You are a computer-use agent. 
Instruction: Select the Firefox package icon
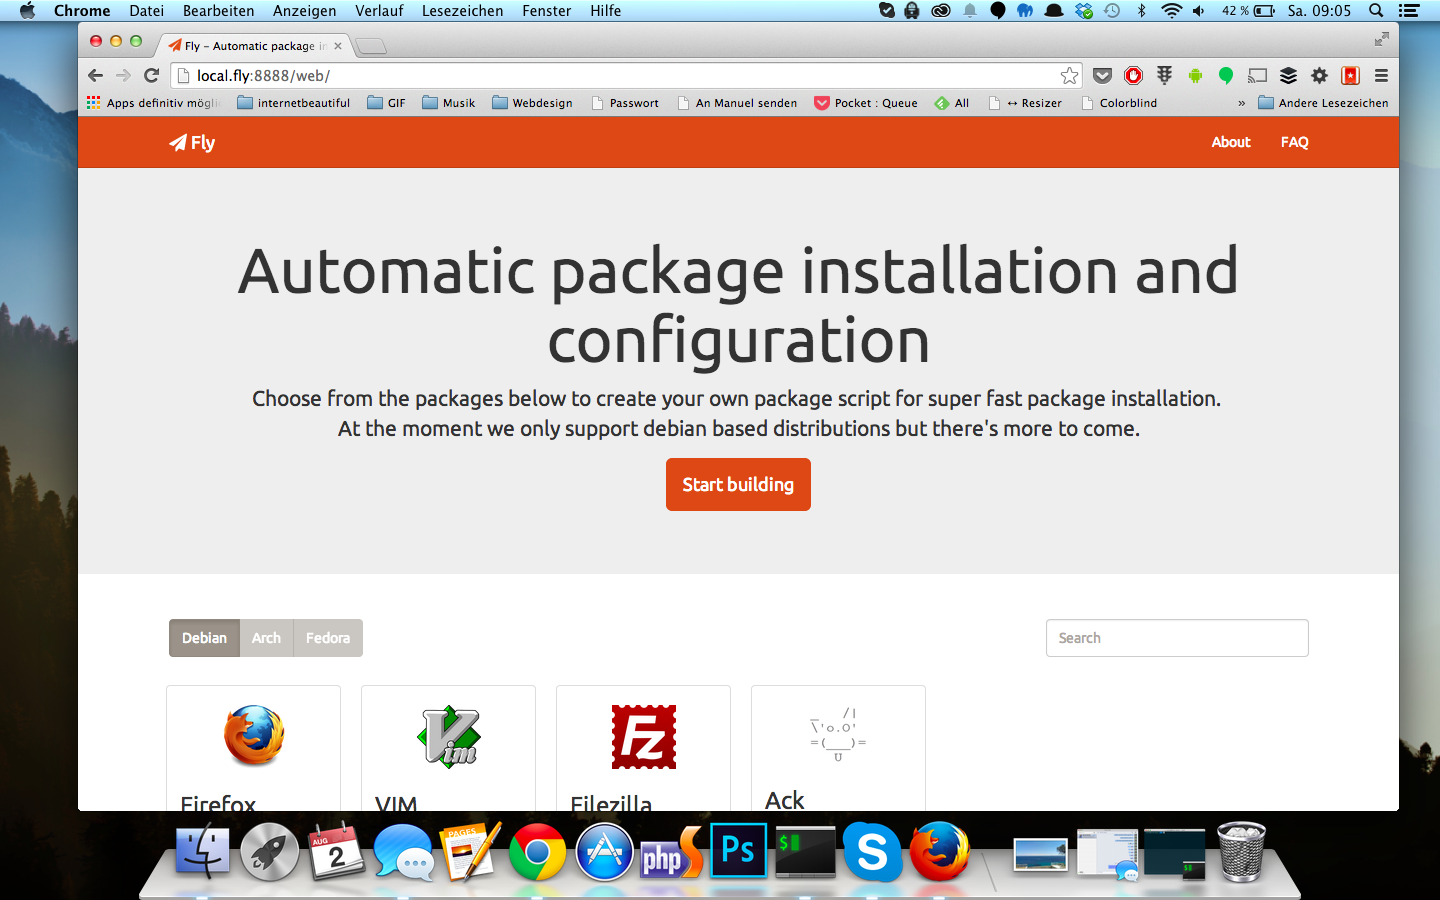coord(253,735)
